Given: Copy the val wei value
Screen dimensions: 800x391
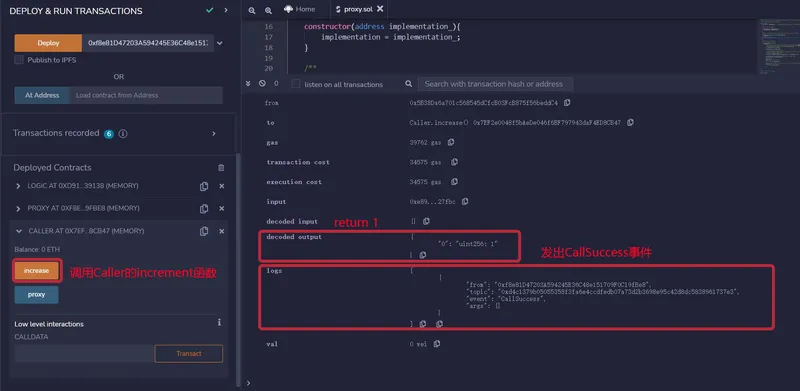Looking at the screenshot, I should pyautogui.click(x=436, y=344).
